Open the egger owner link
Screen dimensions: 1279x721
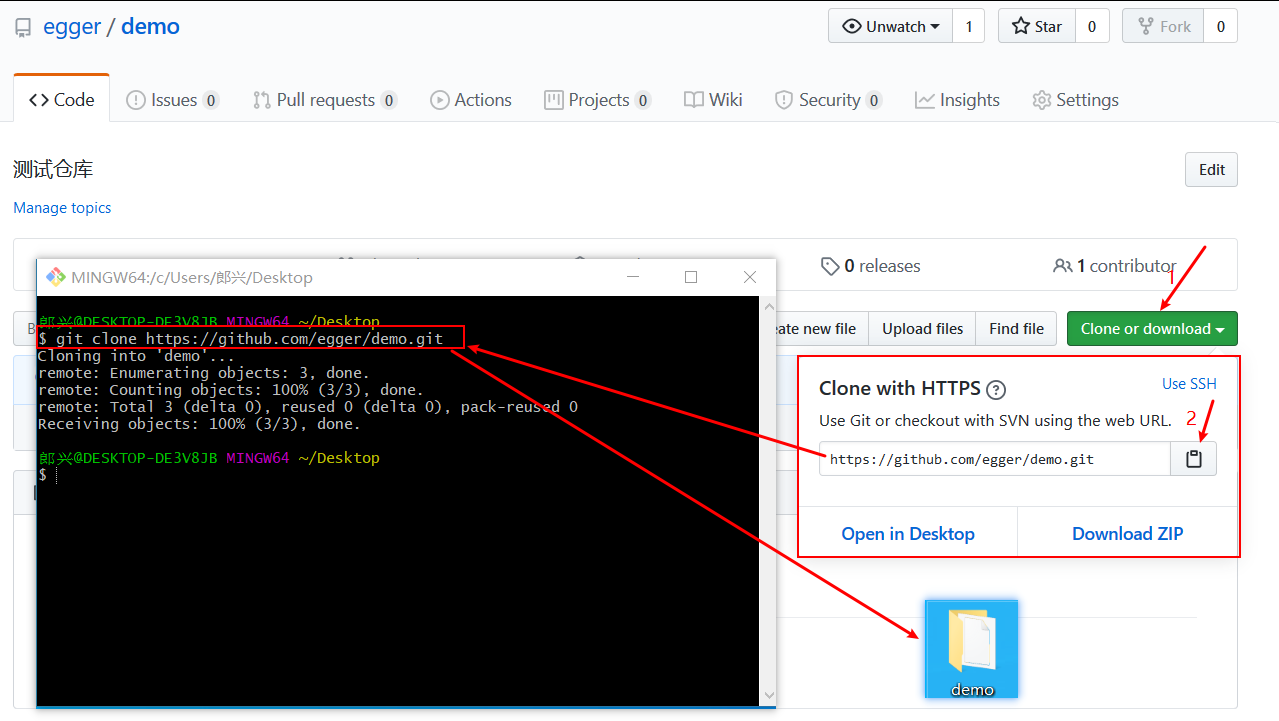pyautogui.click(x=72, y=26)
